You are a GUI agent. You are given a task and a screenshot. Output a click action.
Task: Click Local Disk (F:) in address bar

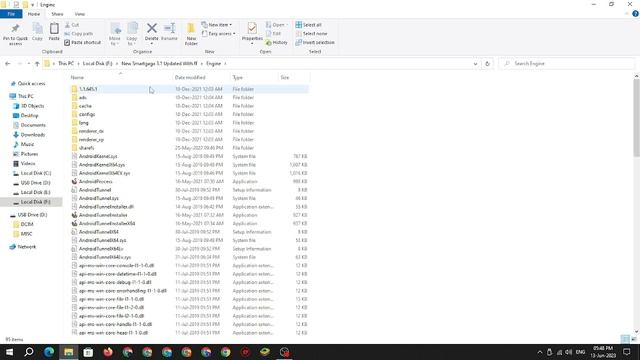97,64
